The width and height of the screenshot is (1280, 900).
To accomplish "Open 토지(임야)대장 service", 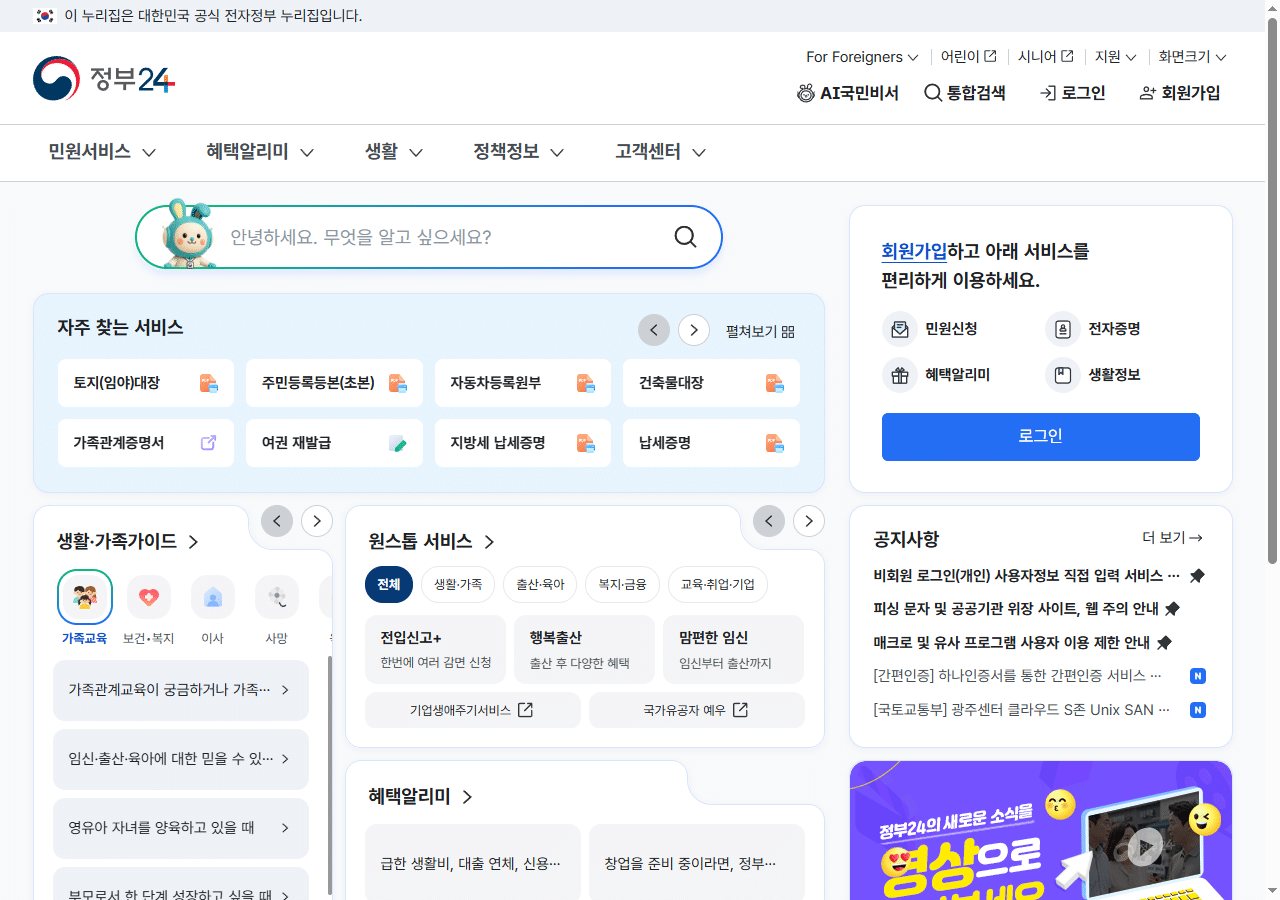I will pos(146,383).
